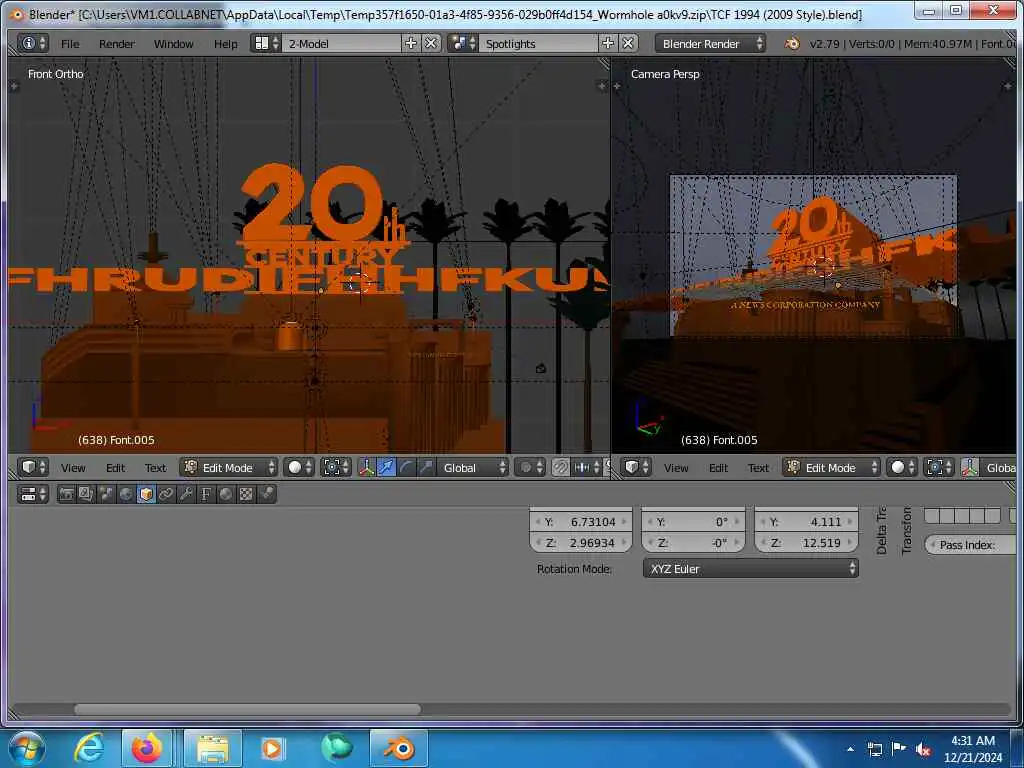Select the scale manipulator icon
Viewport: 1024px width, 768px height.
[x=426, y=468]
